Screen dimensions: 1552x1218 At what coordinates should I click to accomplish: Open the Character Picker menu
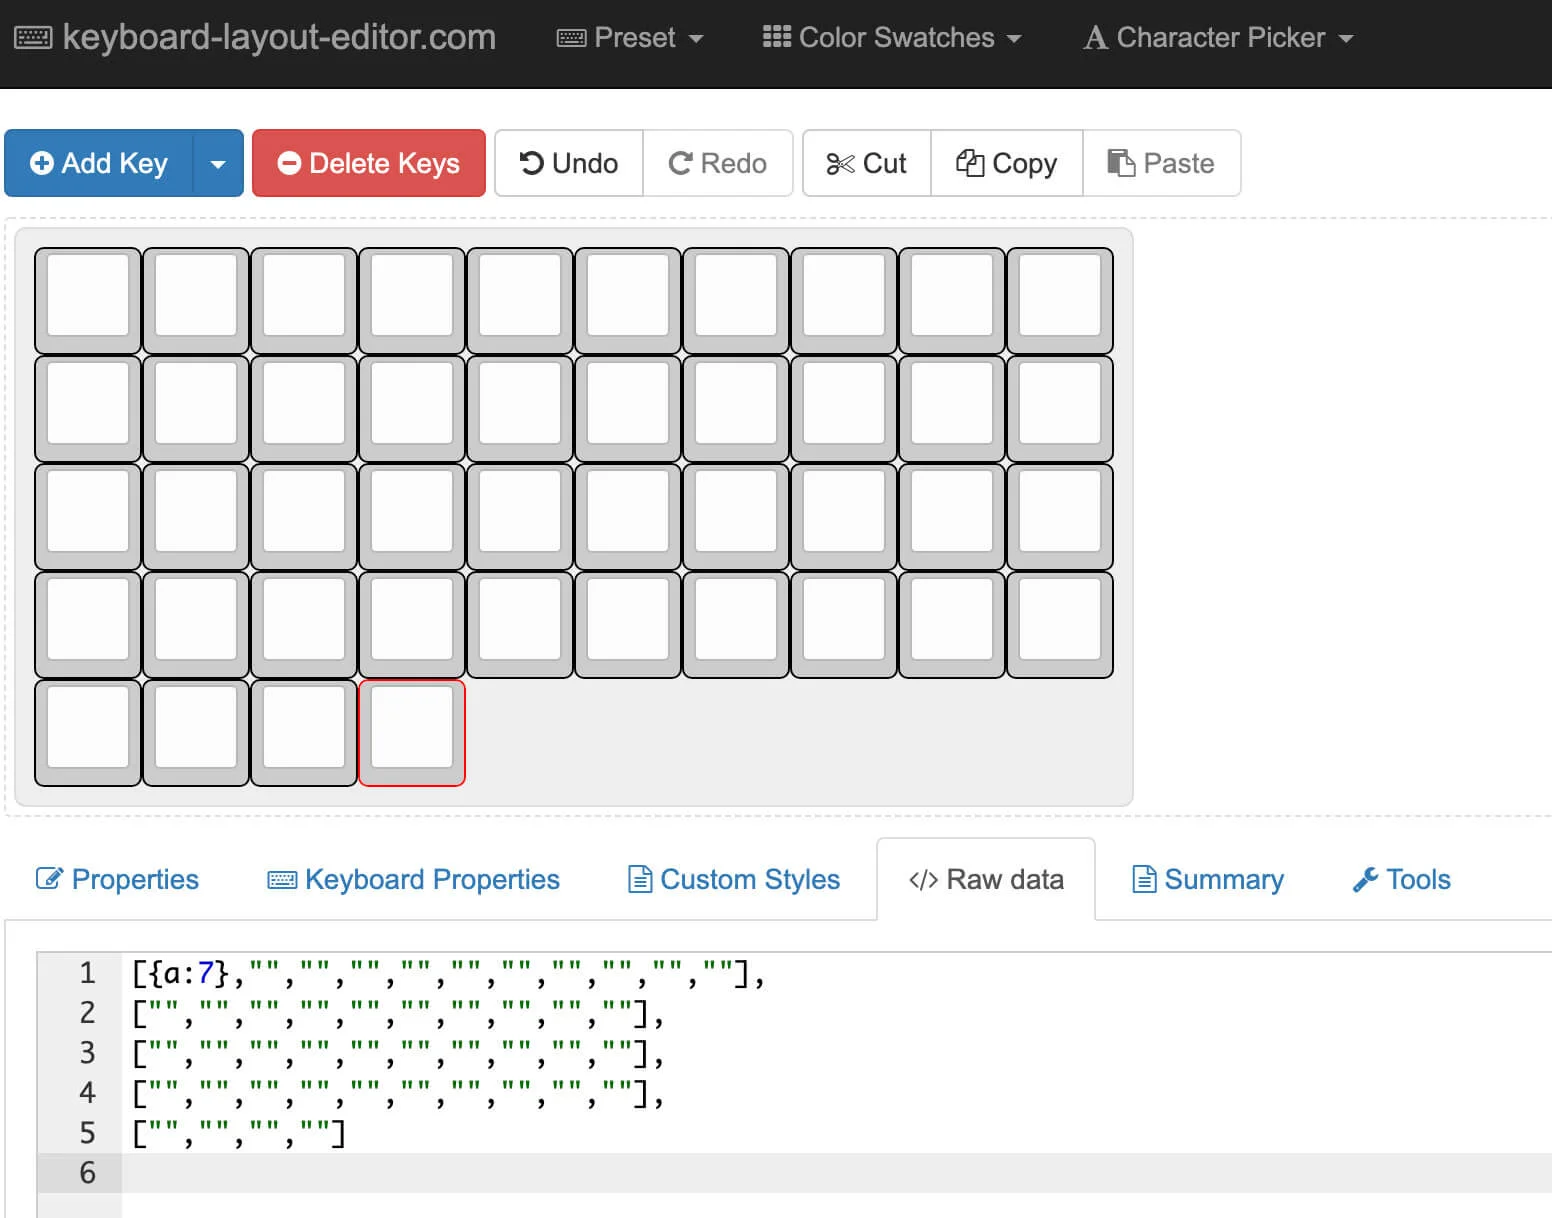pyautogui.click(x=1218, y=38)
